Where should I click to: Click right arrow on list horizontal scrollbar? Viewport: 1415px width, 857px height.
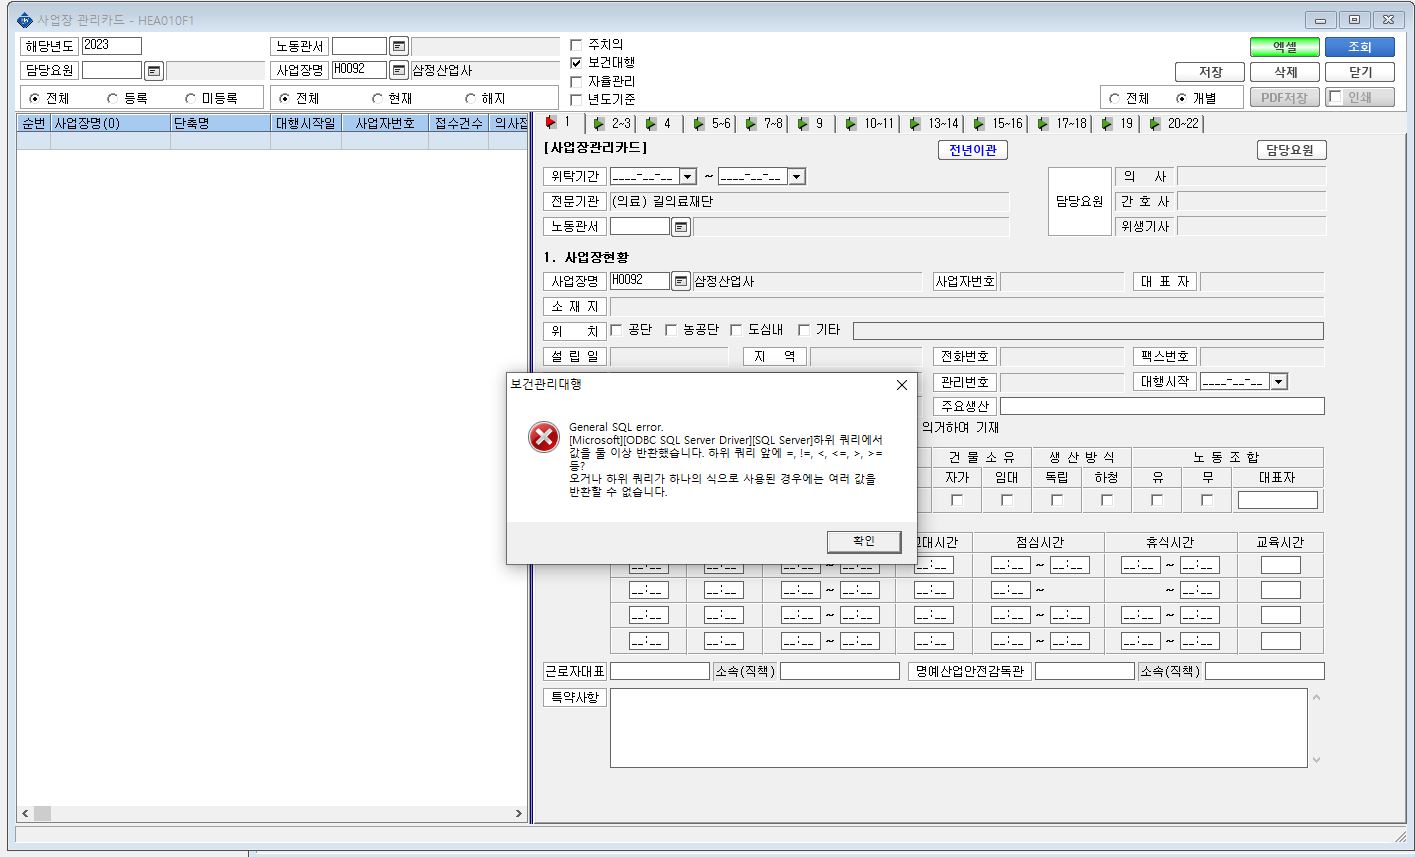point(519,814)
